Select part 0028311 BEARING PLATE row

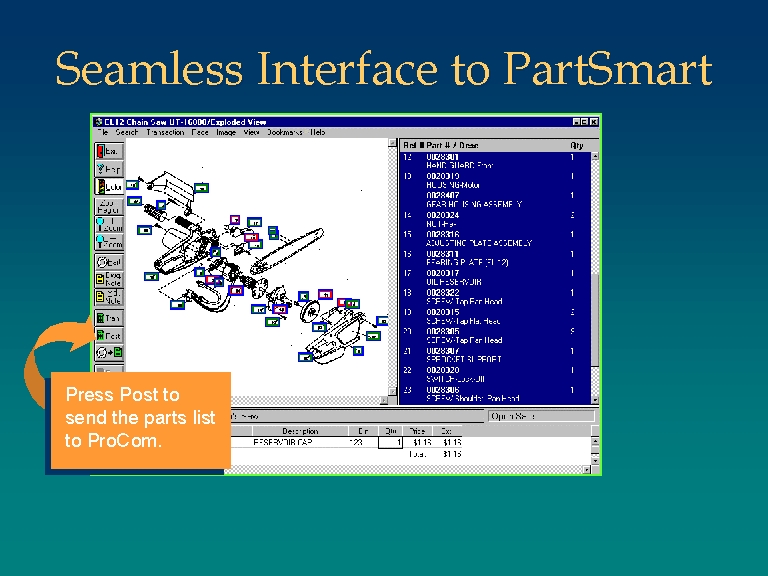[x=496, y=258]
